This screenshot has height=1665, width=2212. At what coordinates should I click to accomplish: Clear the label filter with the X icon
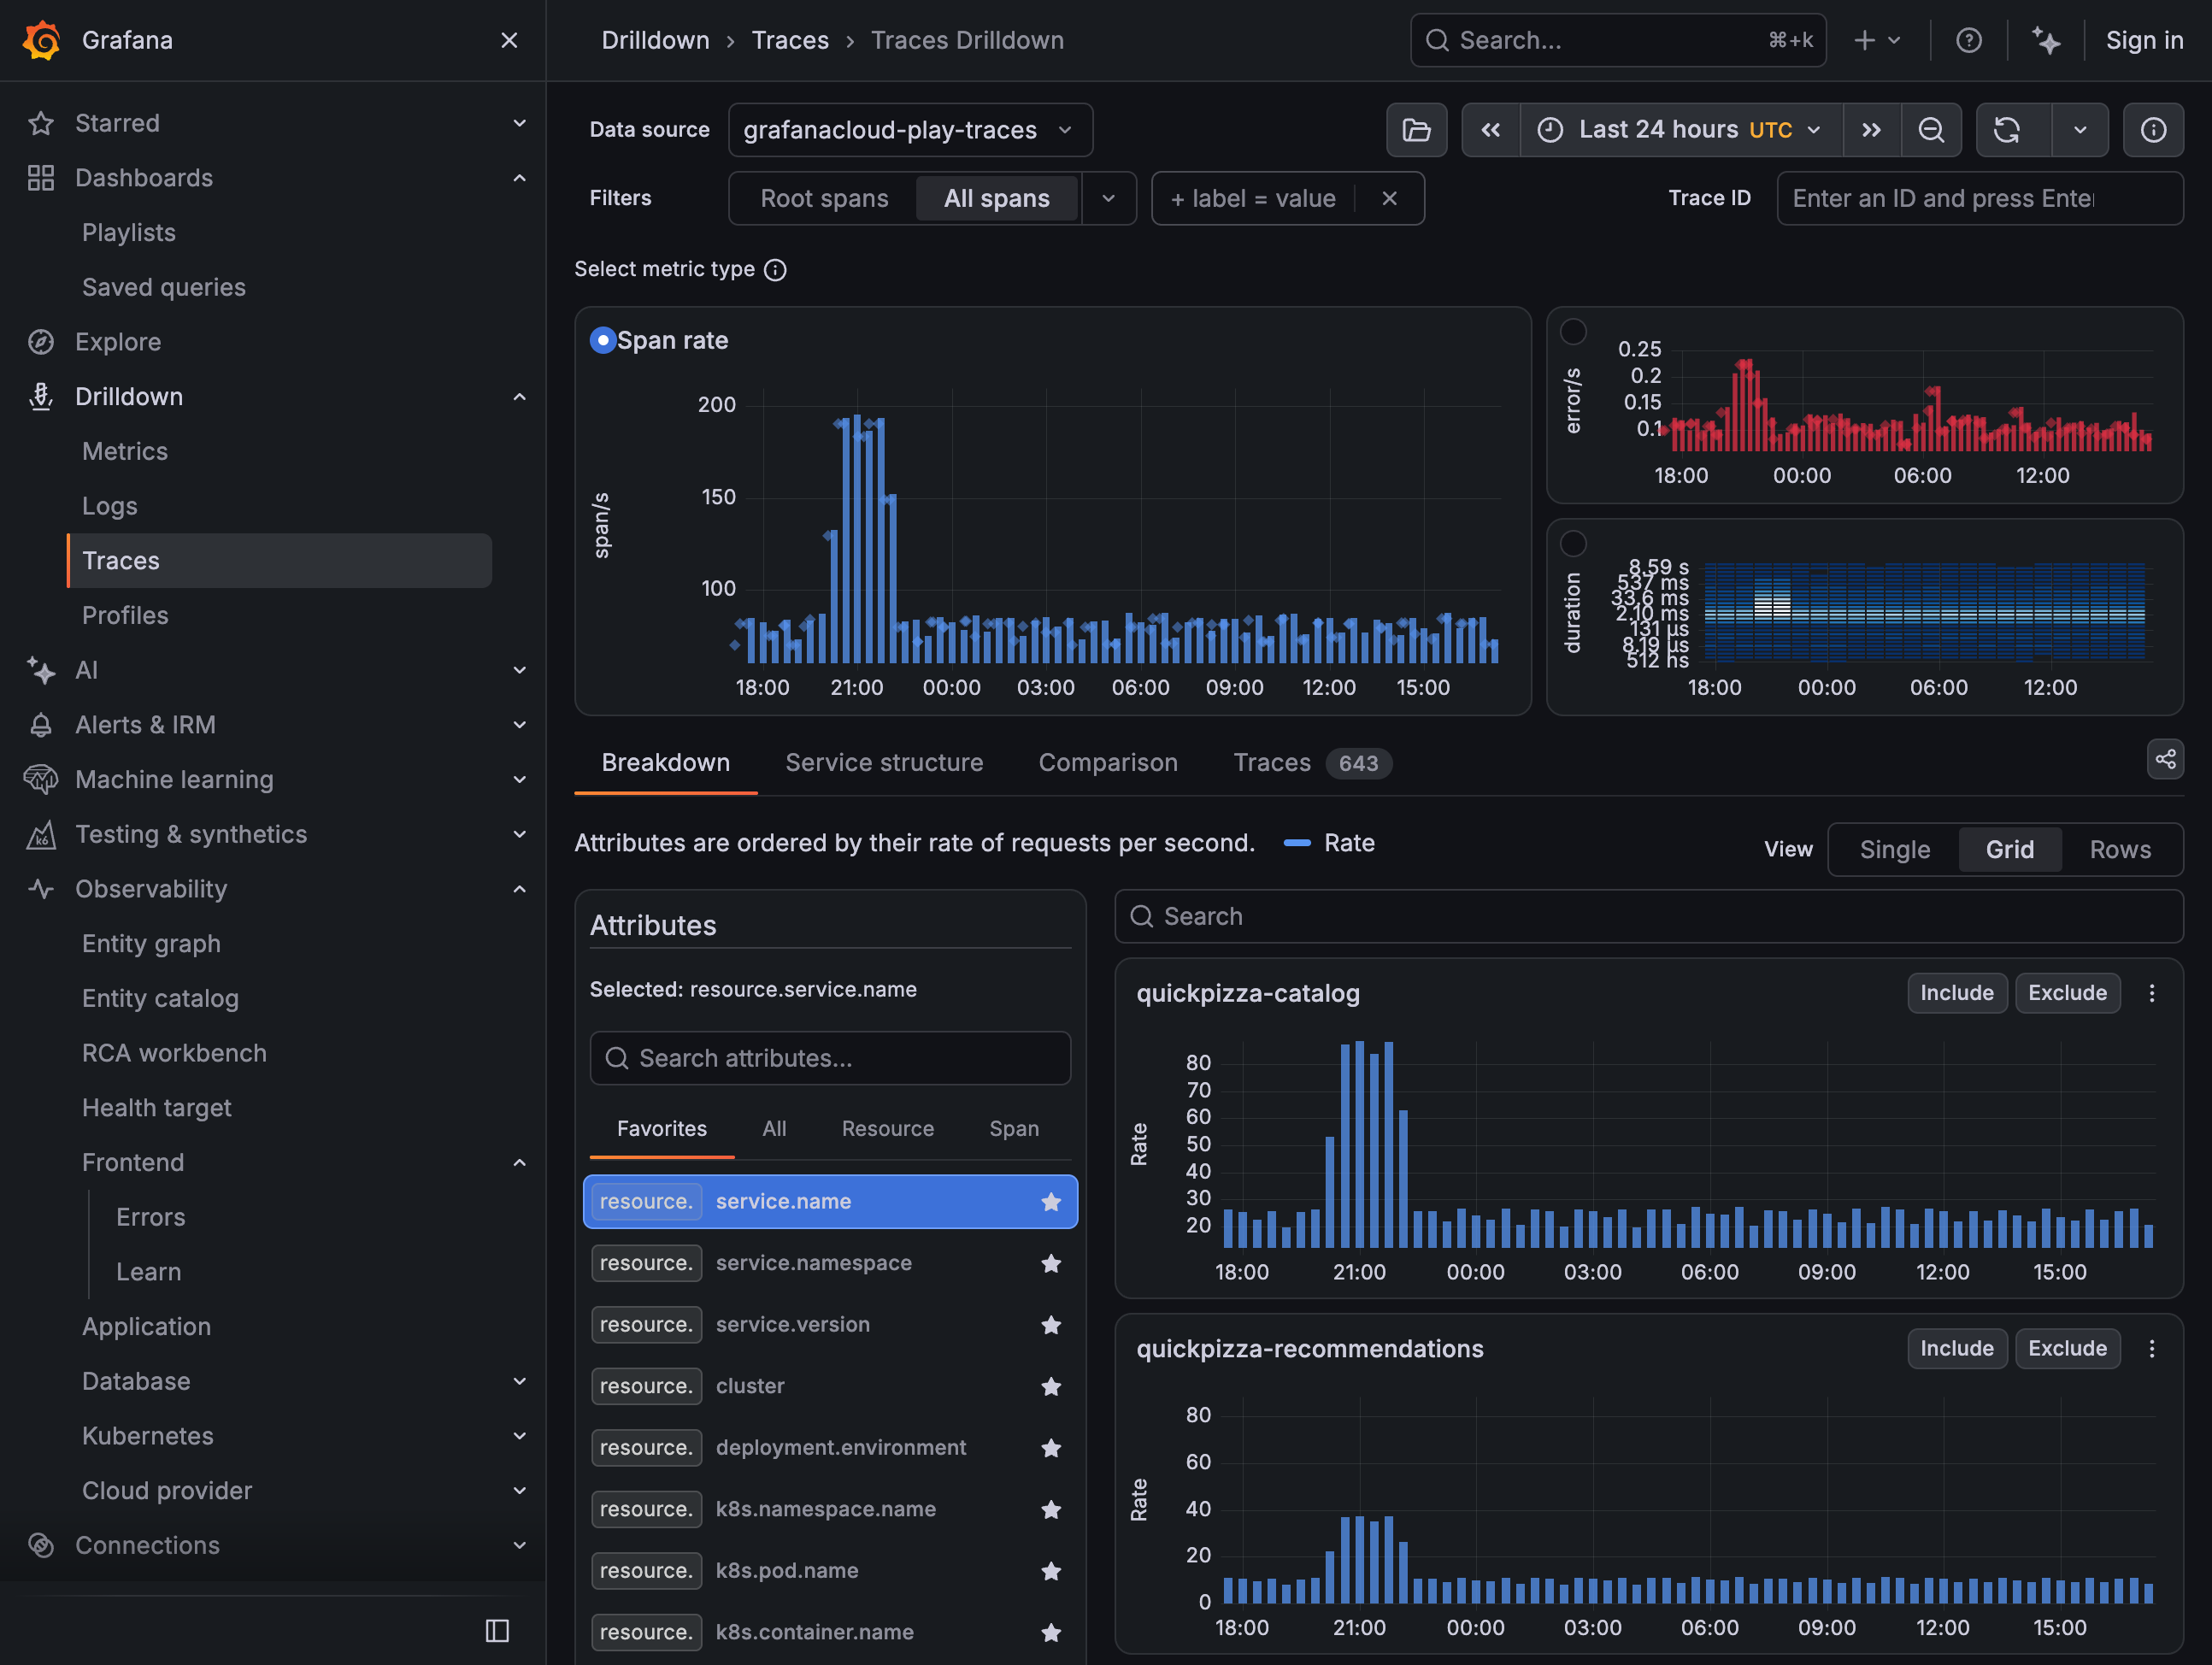click(1389, 198)
